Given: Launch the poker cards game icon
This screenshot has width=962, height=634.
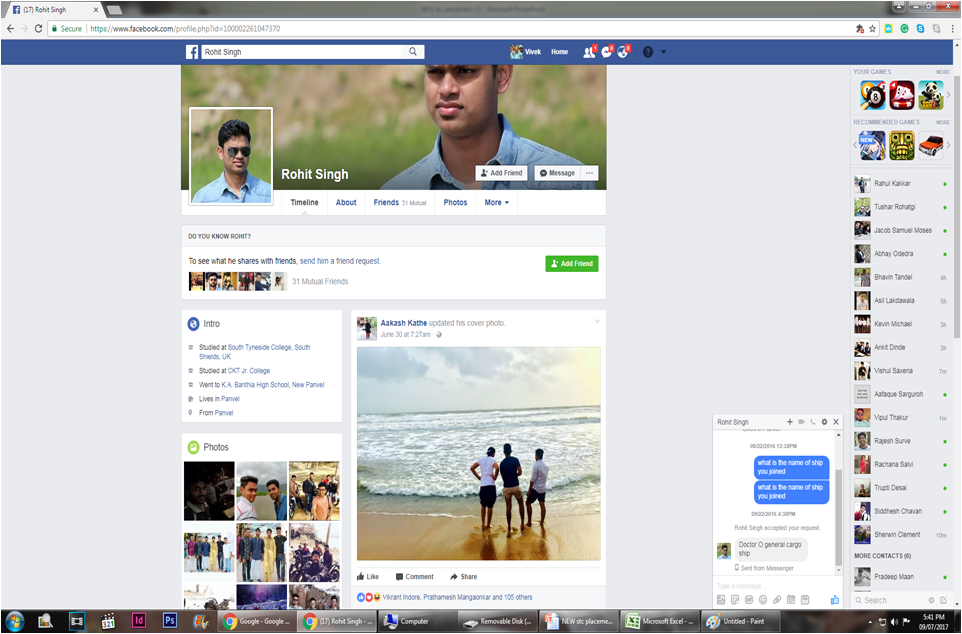Looking at the screenshot, I should pos(901,95).
